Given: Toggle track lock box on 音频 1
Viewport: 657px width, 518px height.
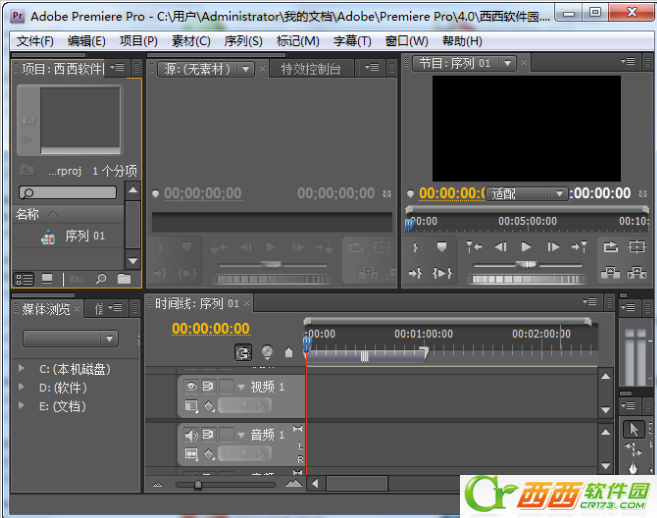Looking at the screenshot, I should pyautogui.click(x=227, y=435).
